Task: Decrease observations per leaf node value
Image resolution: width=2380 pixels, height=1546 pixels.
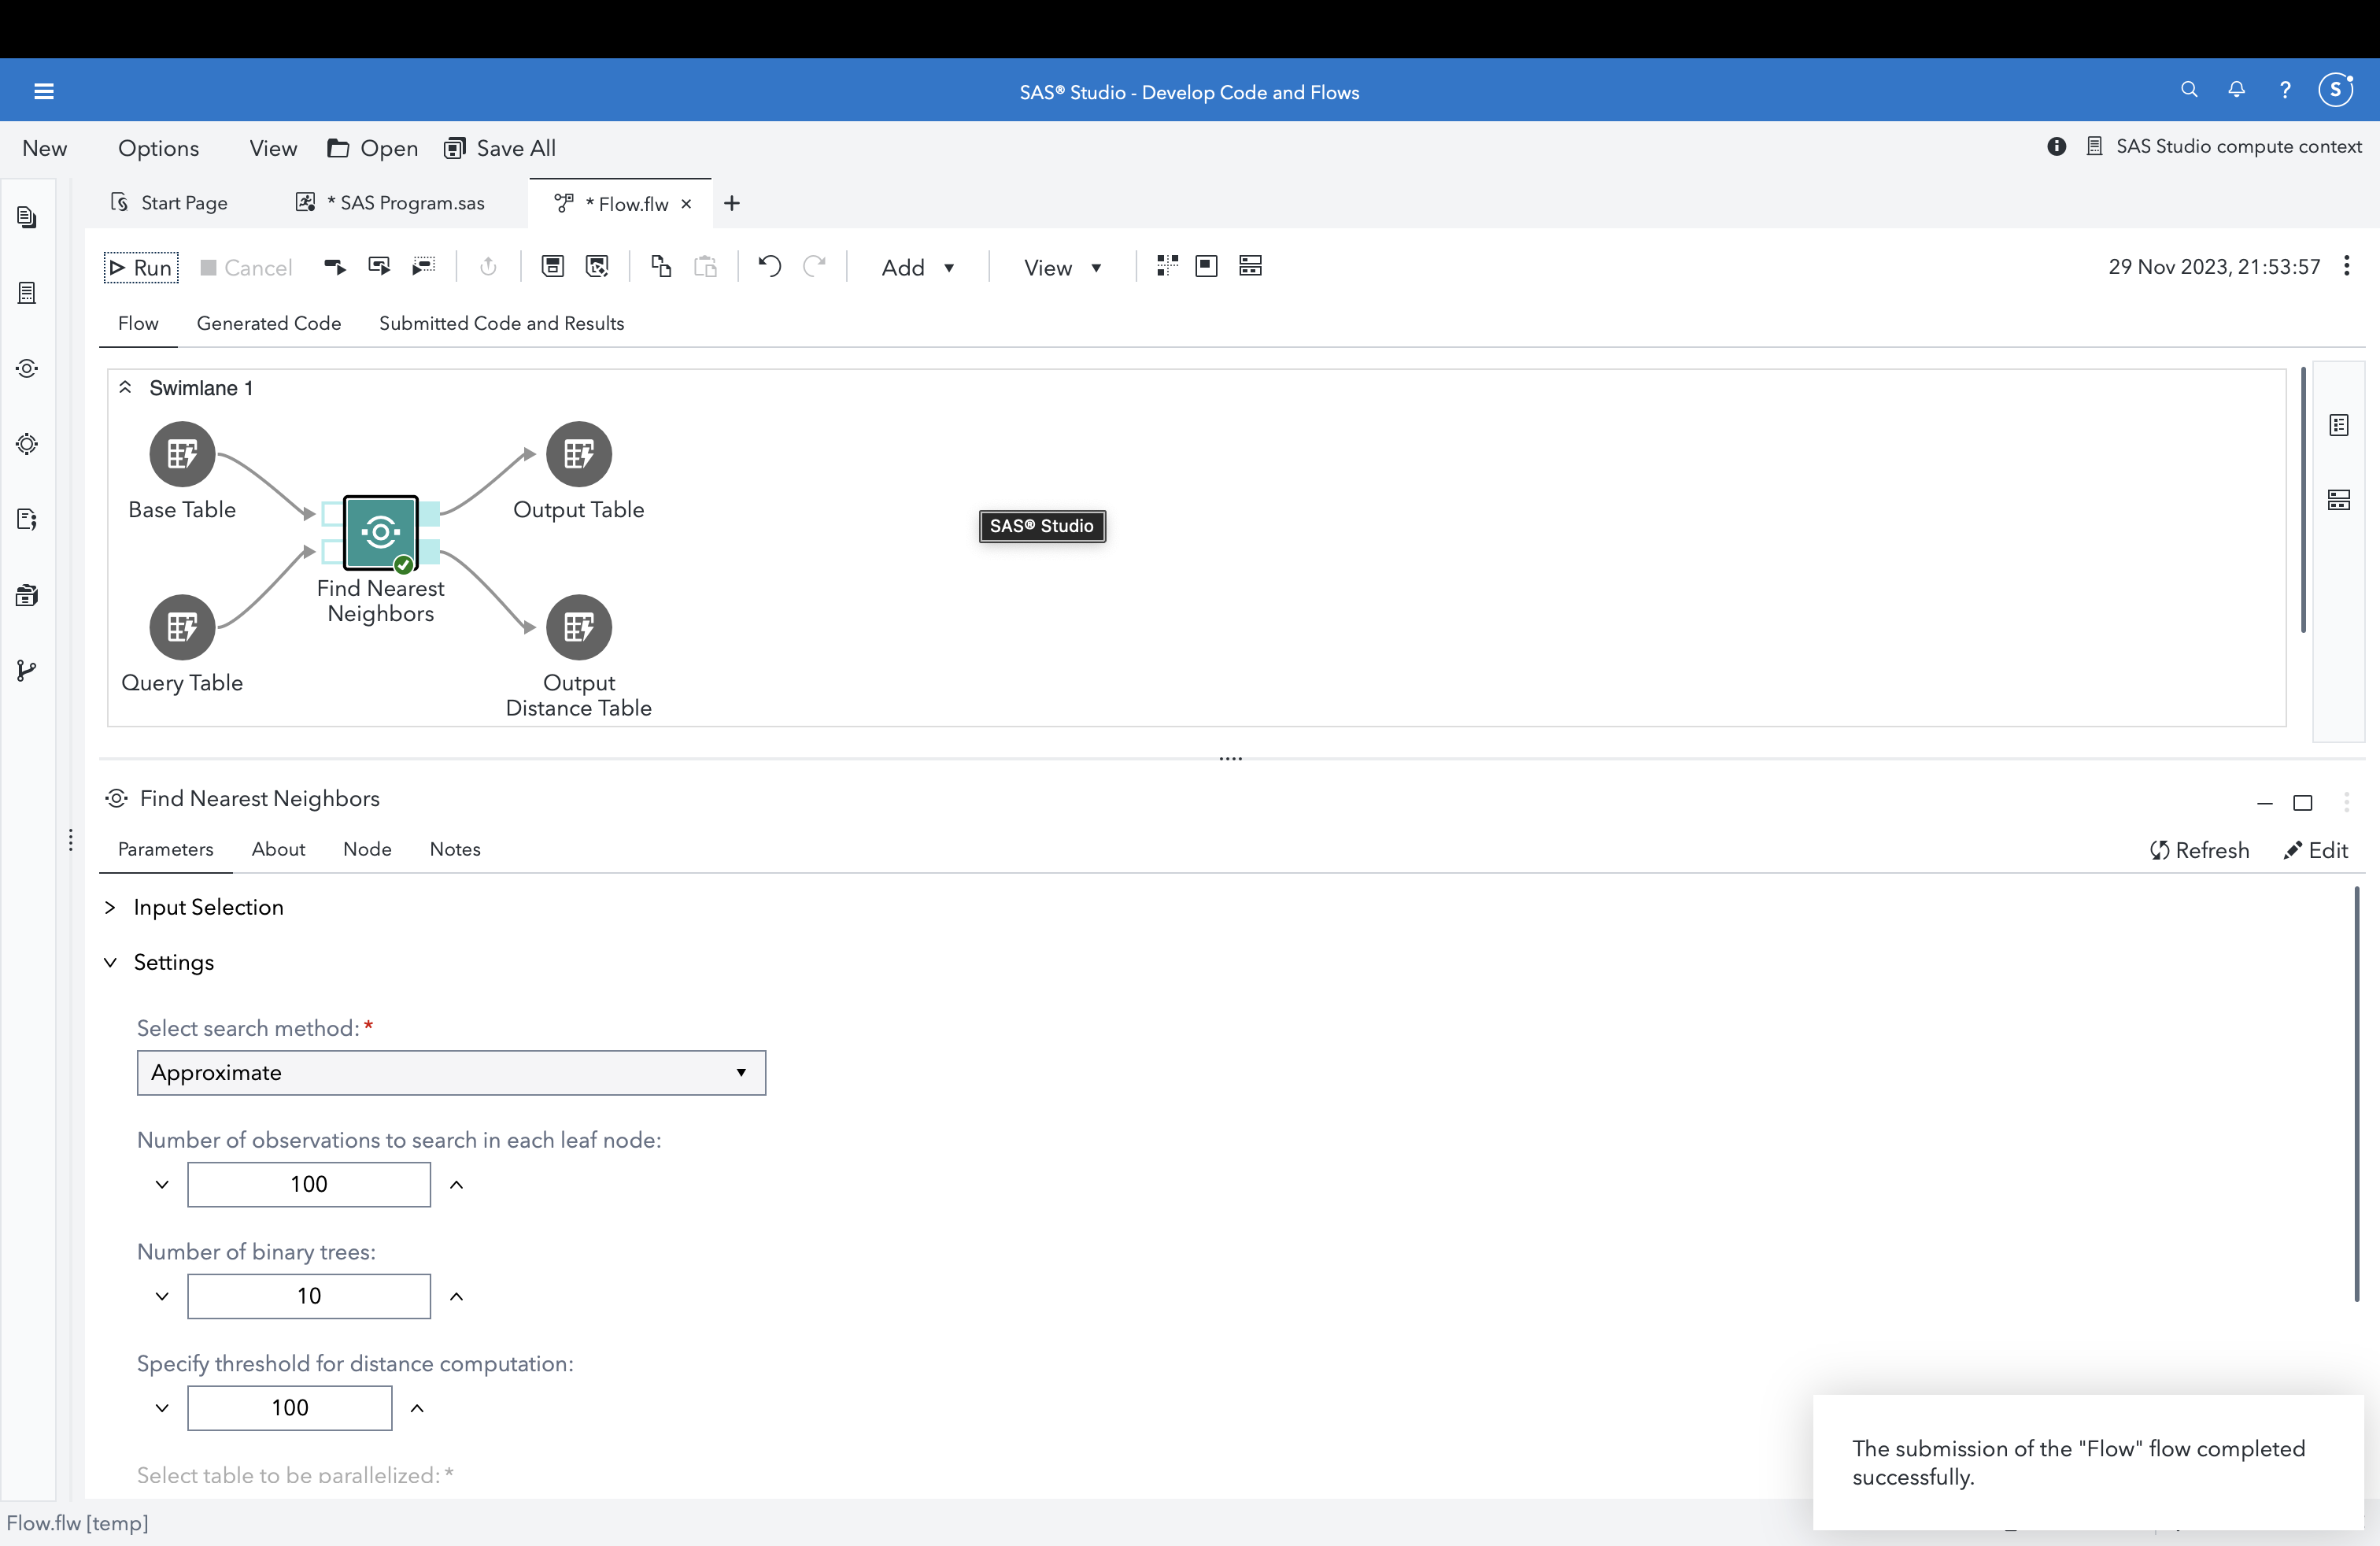Action: coord(162,1184)
